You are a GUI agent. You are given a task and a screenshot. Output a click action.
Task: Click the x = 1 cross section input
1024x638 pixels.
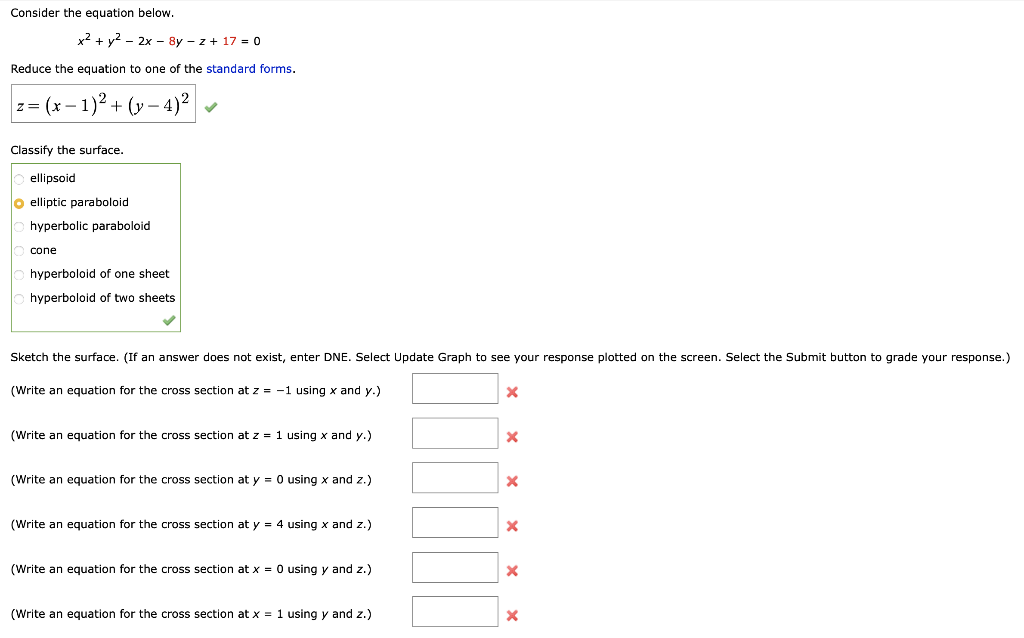pyautogui.click(x=455, y=612)
